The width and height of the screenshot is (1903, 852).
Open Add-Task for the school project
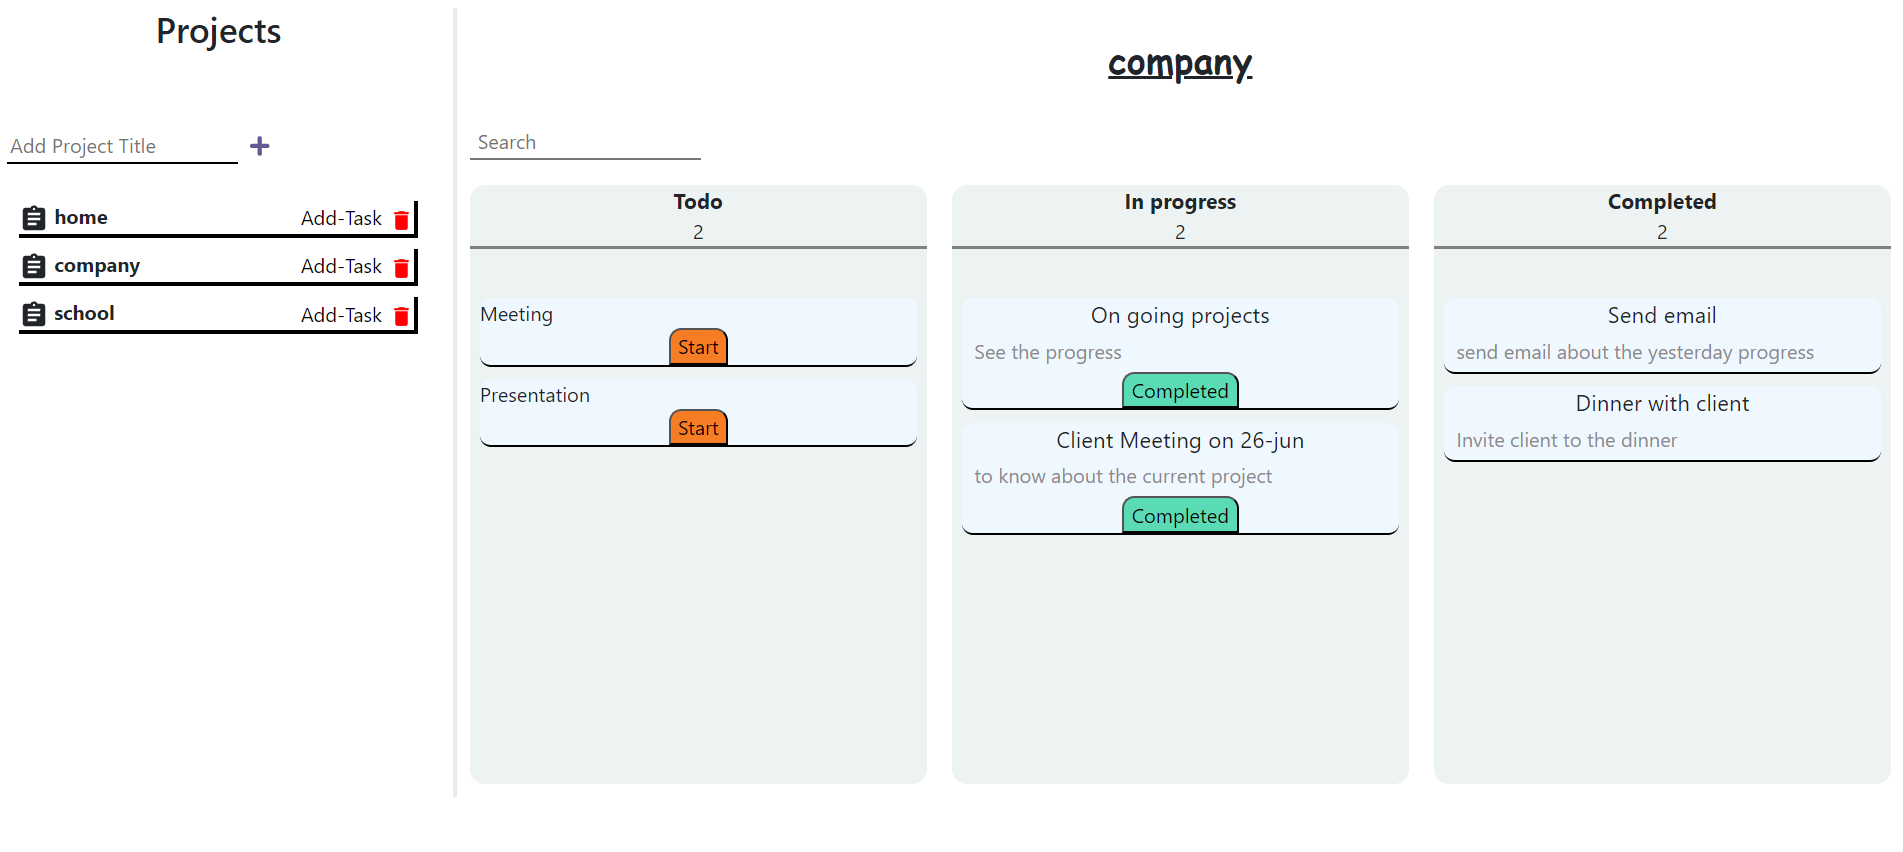[341, 314]
